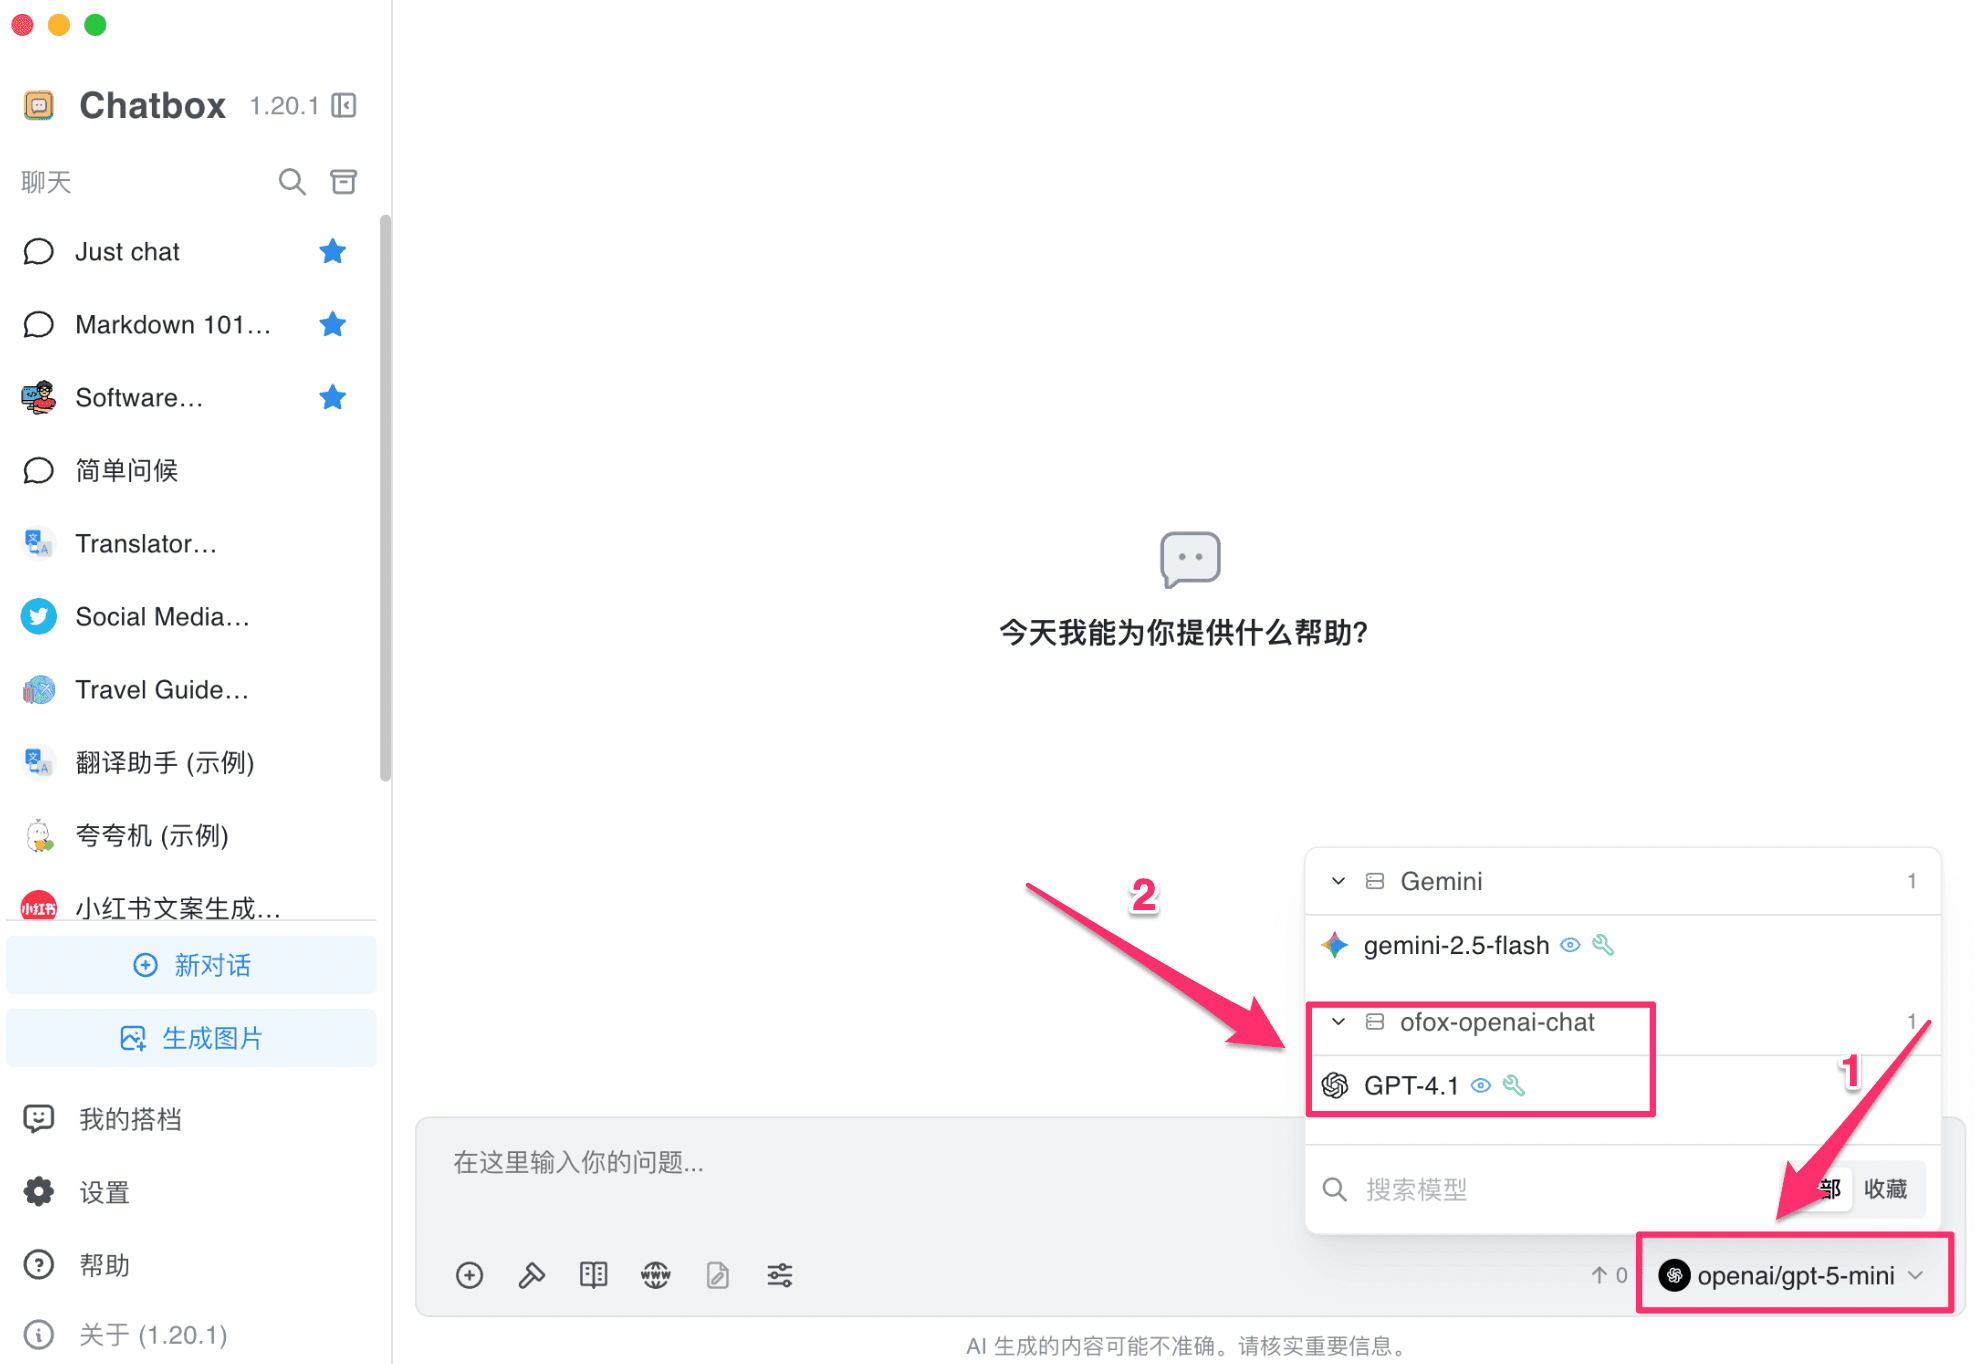Click the 生成图片 button
This screenshot has height=1364, width=1976.
[x=191, y=1037]
